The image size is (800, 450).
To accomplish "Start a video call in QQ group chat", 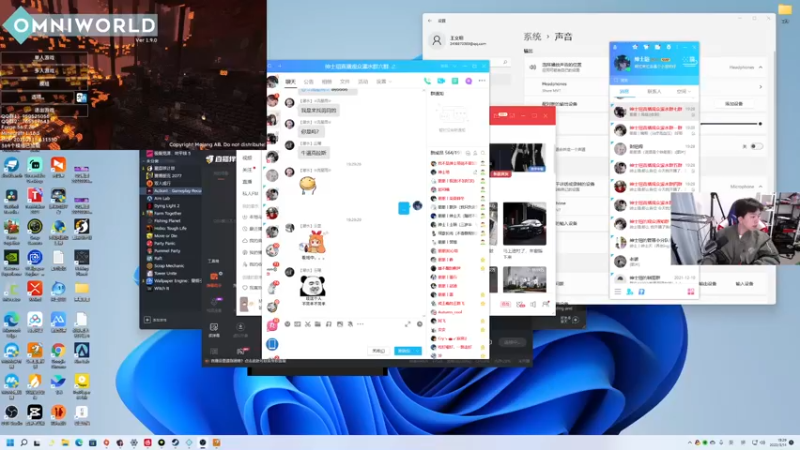I will [441, 81].
